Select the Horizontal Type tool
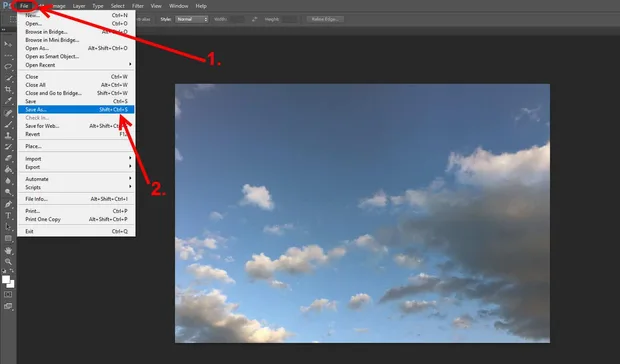 pos(8,216)
